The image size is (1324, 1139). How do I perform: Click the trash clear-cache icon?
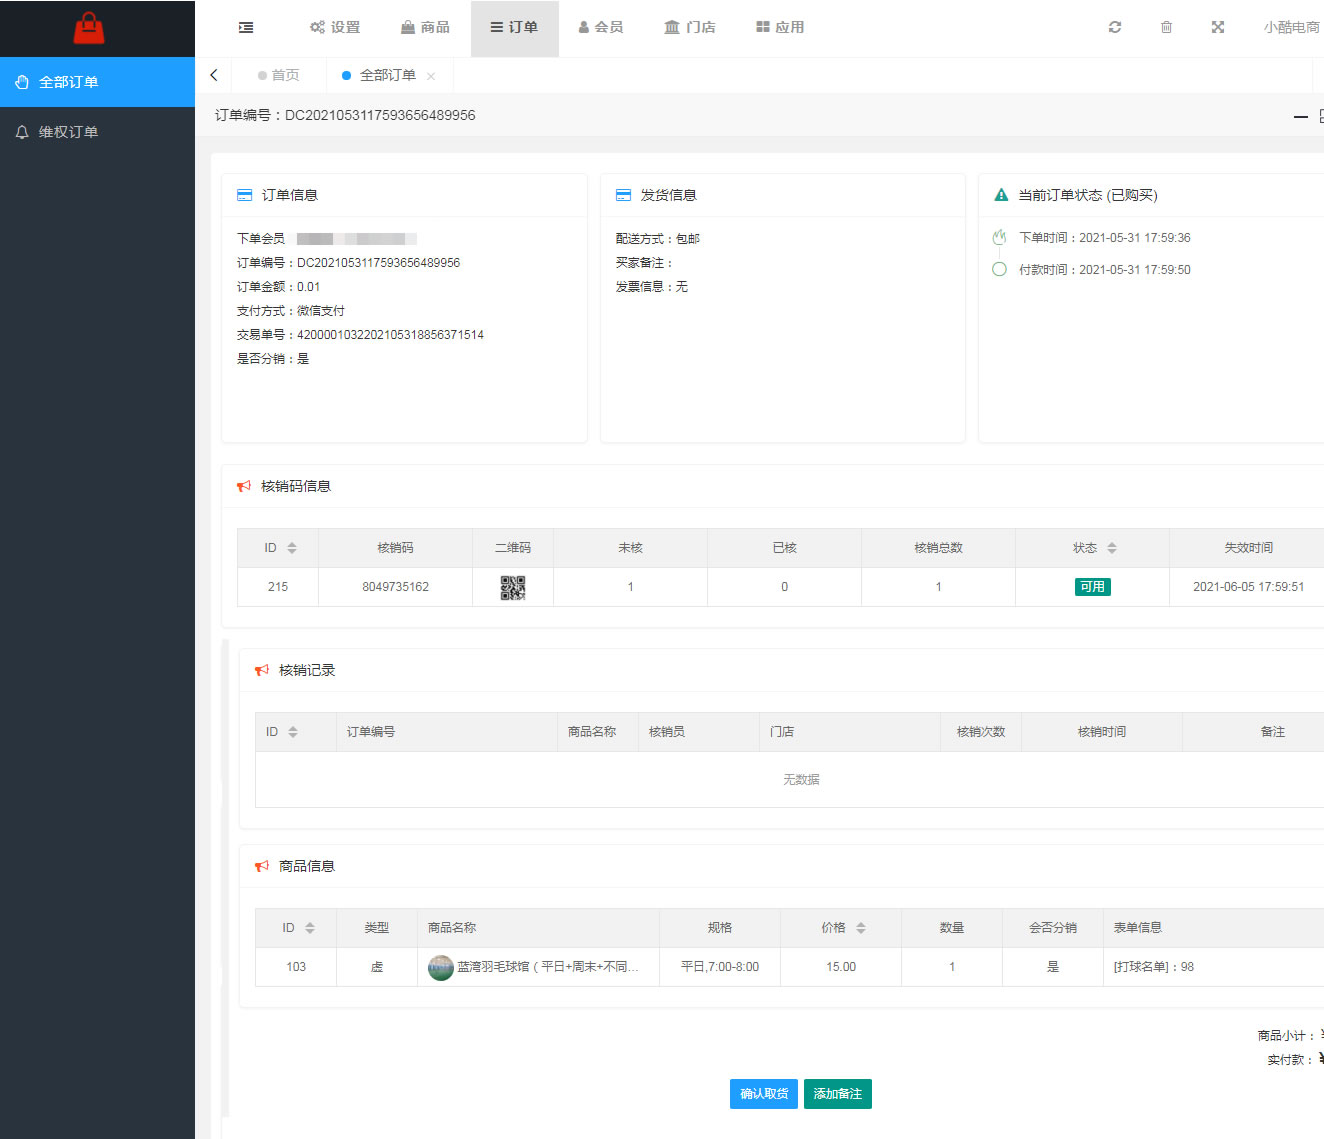coord(1166,27)
